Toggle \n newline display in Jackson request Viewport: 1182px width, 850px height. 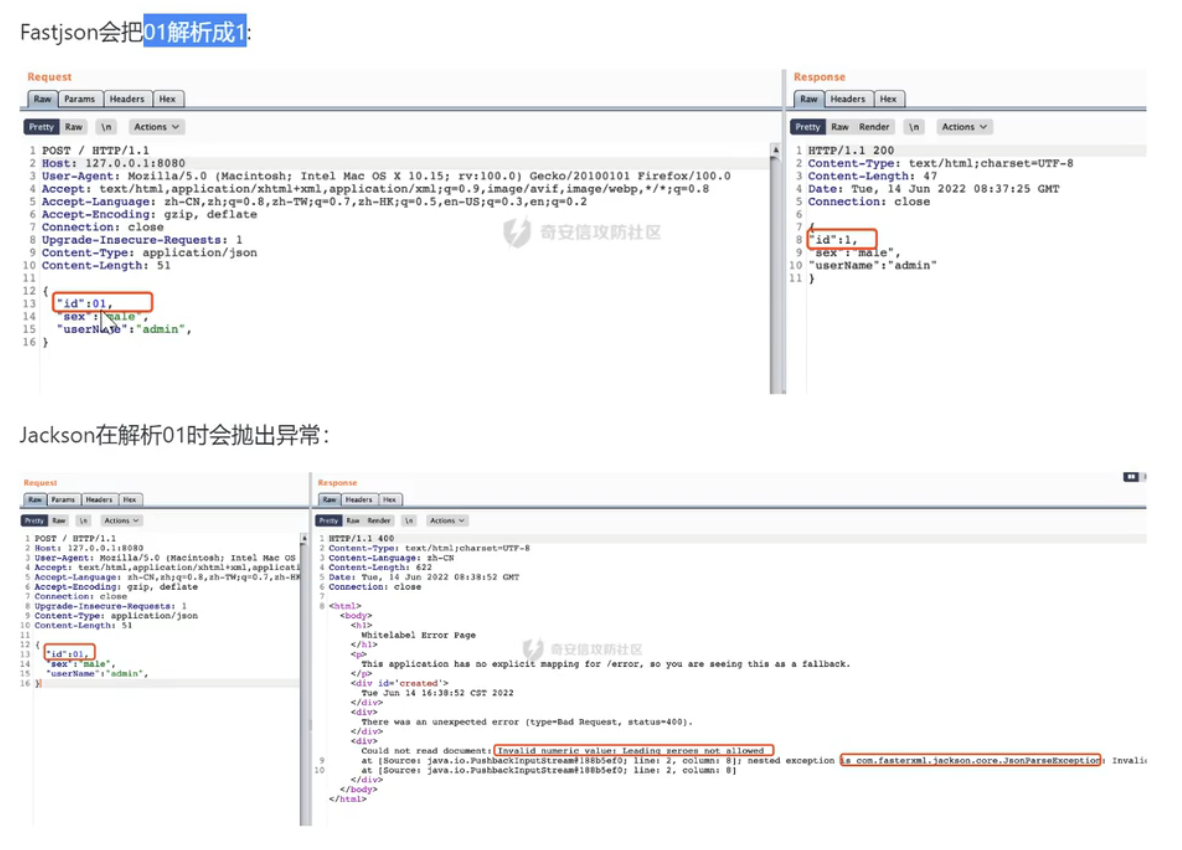point(84,521)
